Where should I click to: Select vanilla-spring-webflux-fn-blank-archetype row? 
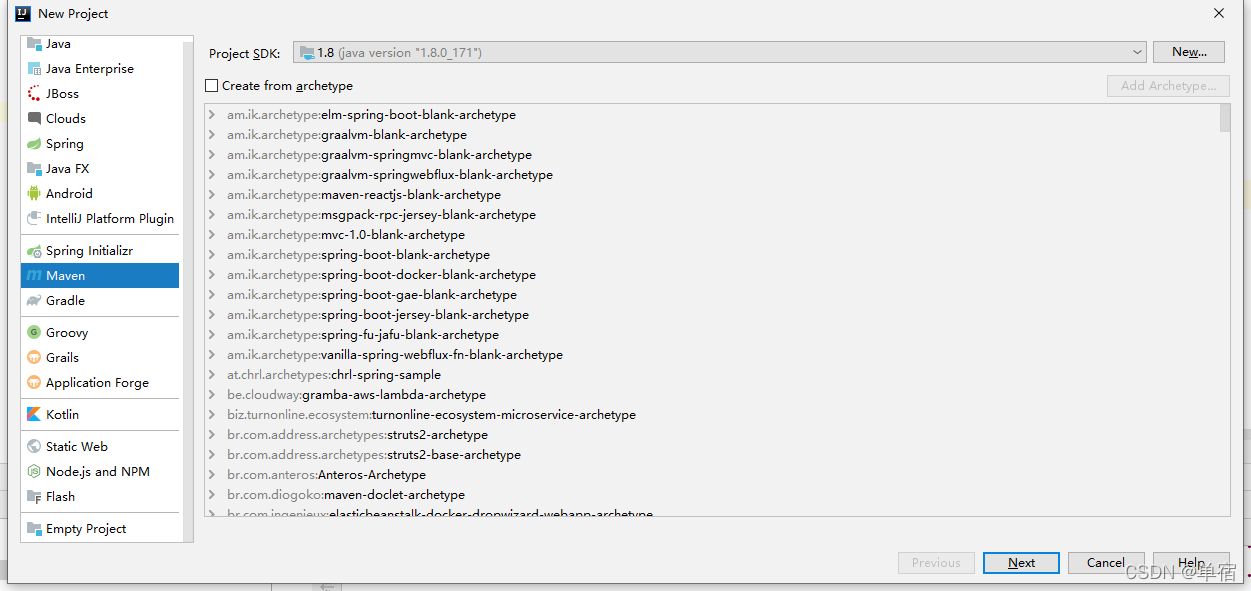[712, 355]
